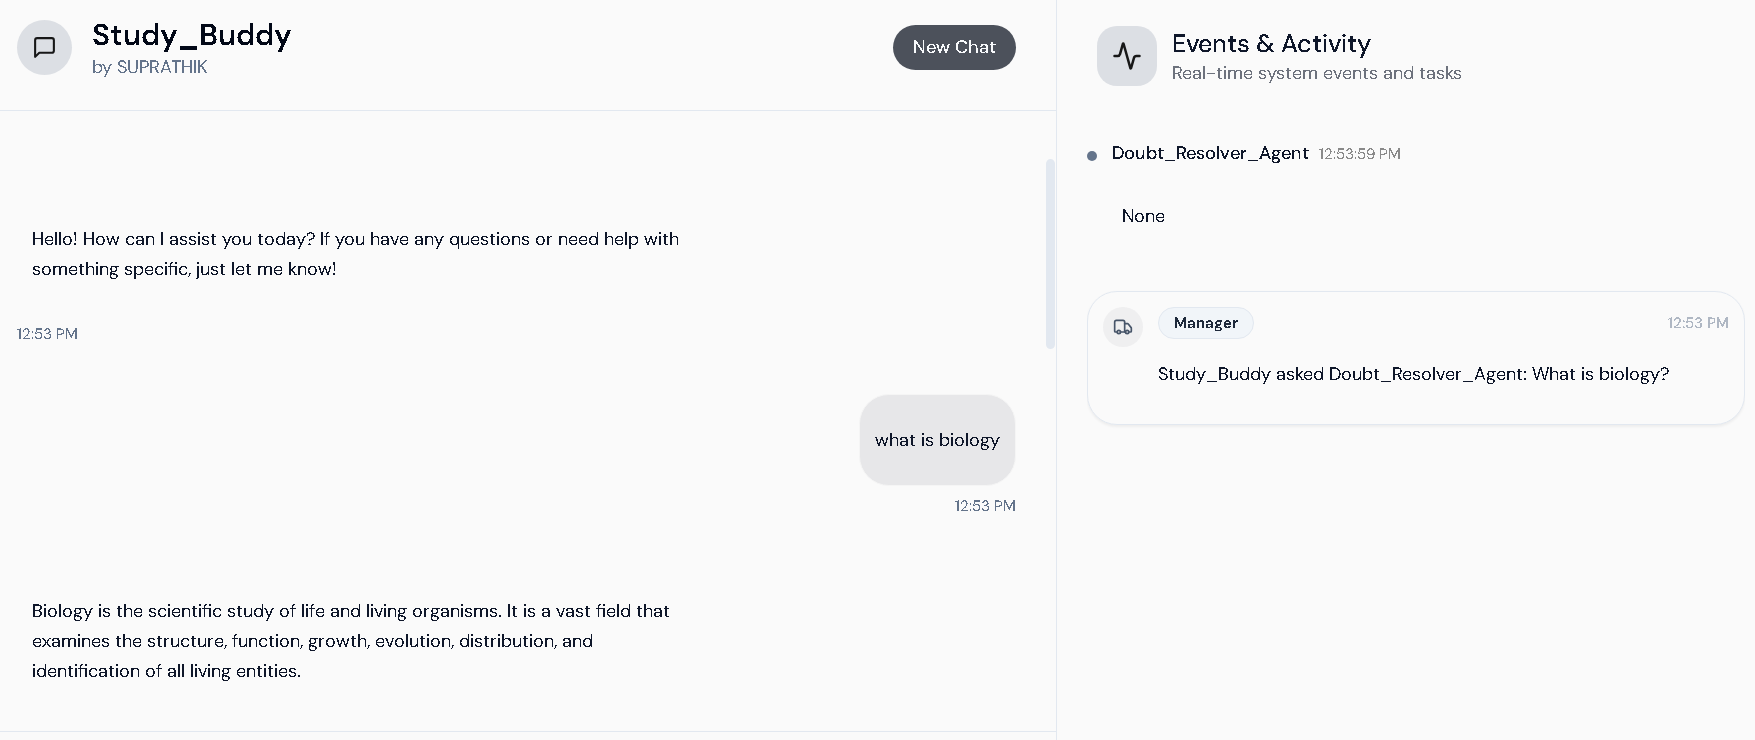
Task: Click 'Real-time system events and tasks' subtitle
Action: [1316, 73]
